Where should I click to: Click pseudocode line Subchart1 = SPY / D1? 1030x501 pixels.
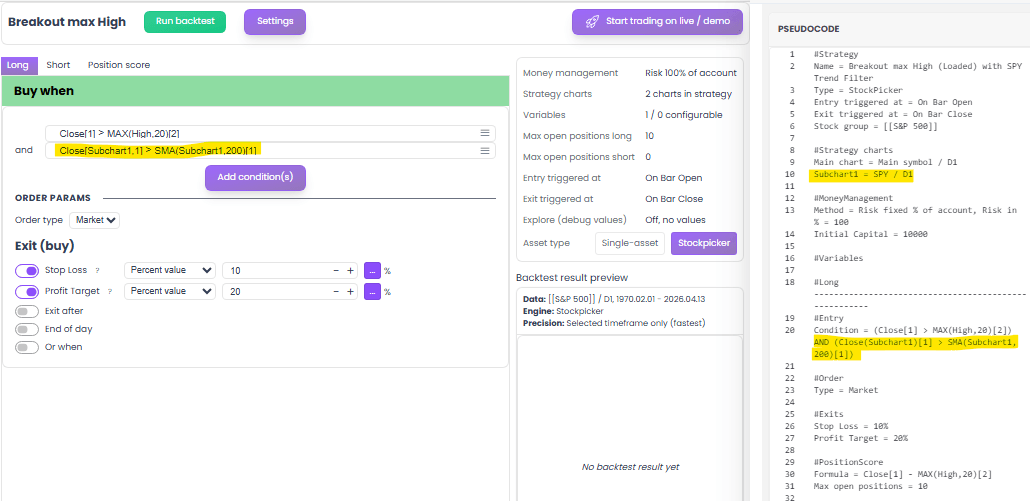coord(863,175)
